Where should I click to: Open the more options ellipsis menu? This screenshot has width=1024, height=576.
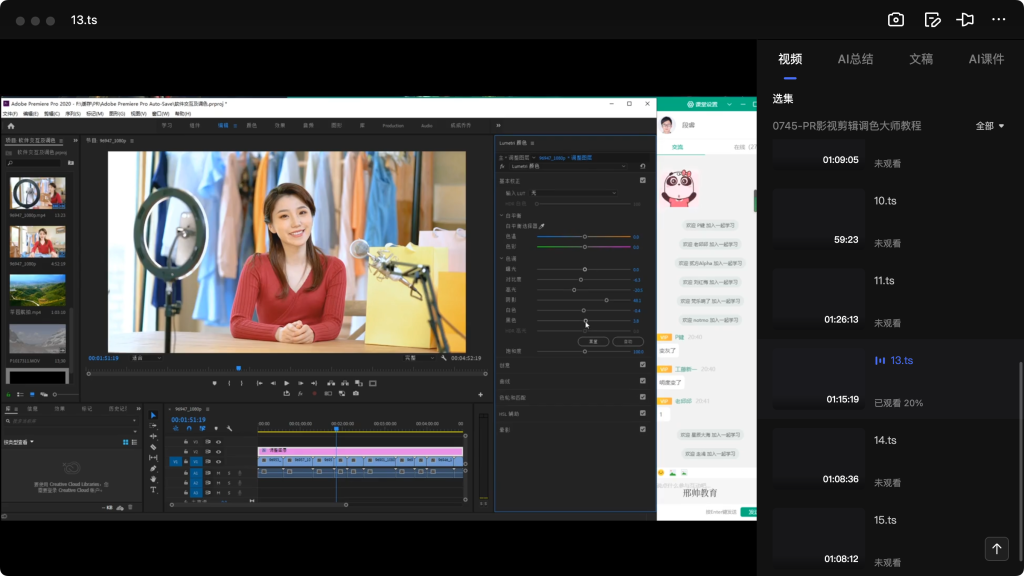pyautogui.click(x=999, y=20)
